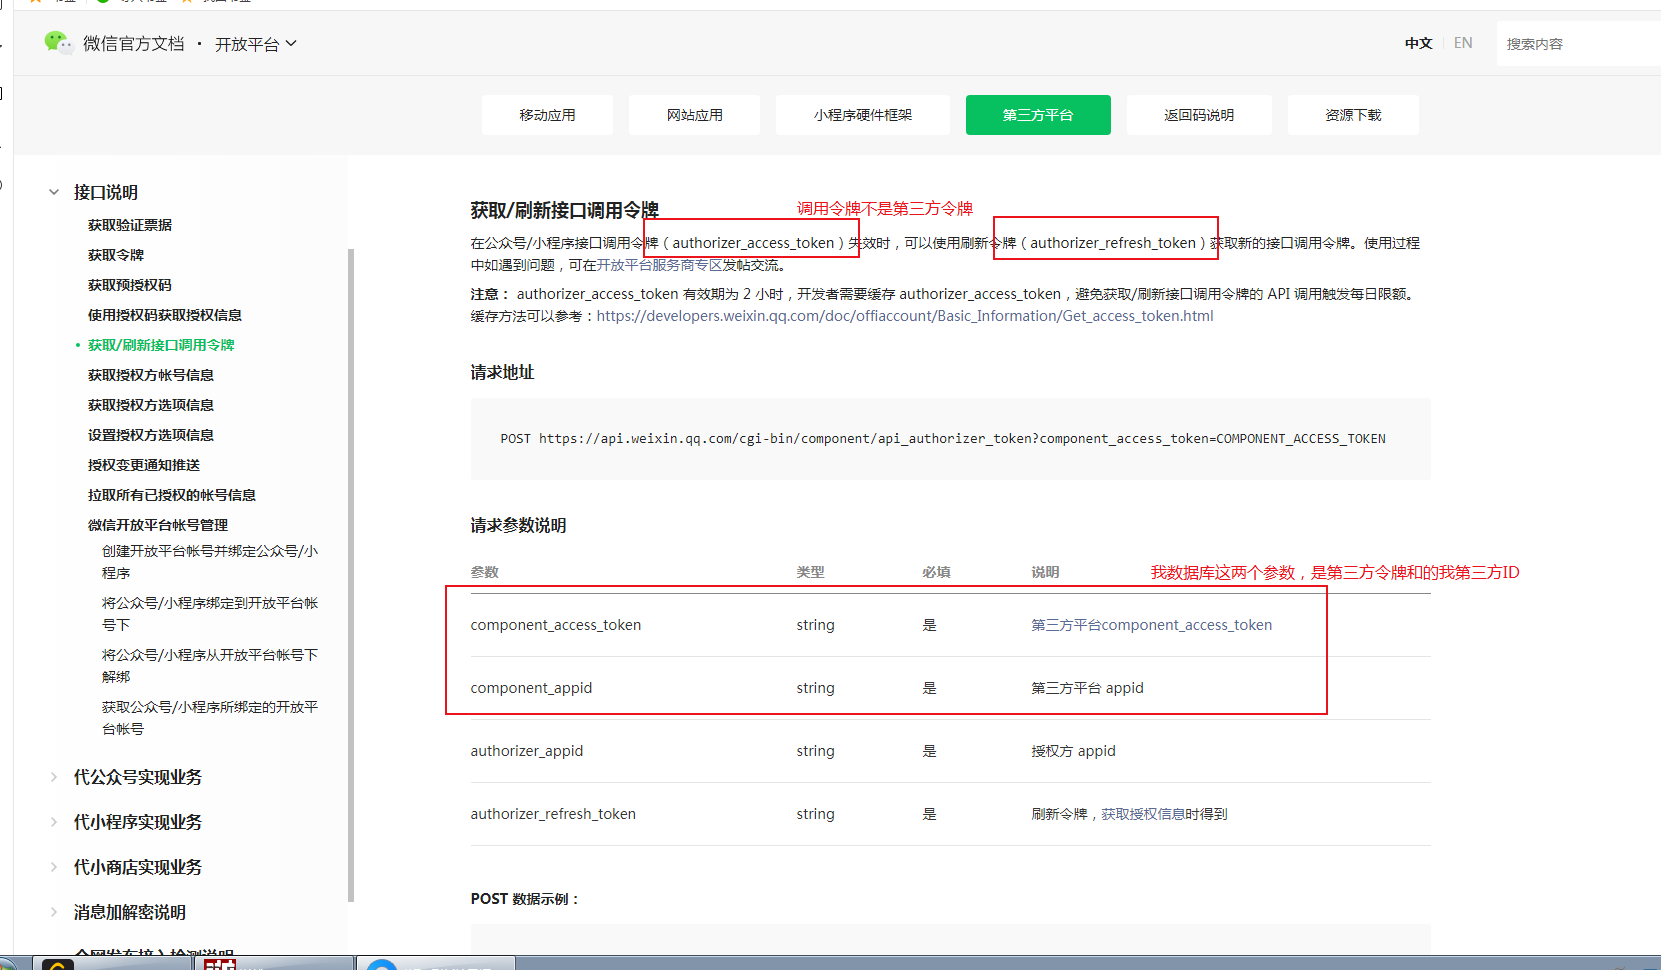Follow the 开放平台服务商专区 link
The width and height of the screenshot is (1661, 970).
pos(660,265)
